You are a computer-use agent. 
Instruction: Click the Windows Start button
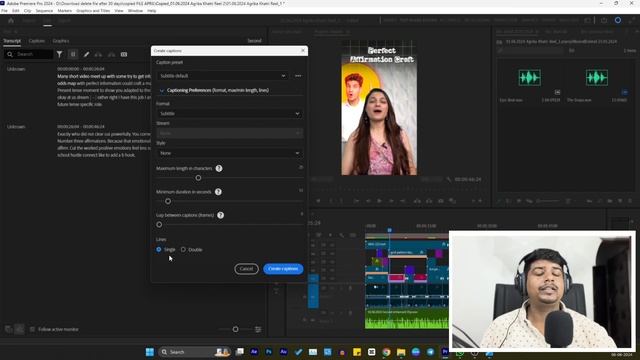pyautogui.click(x=149, y=352)
